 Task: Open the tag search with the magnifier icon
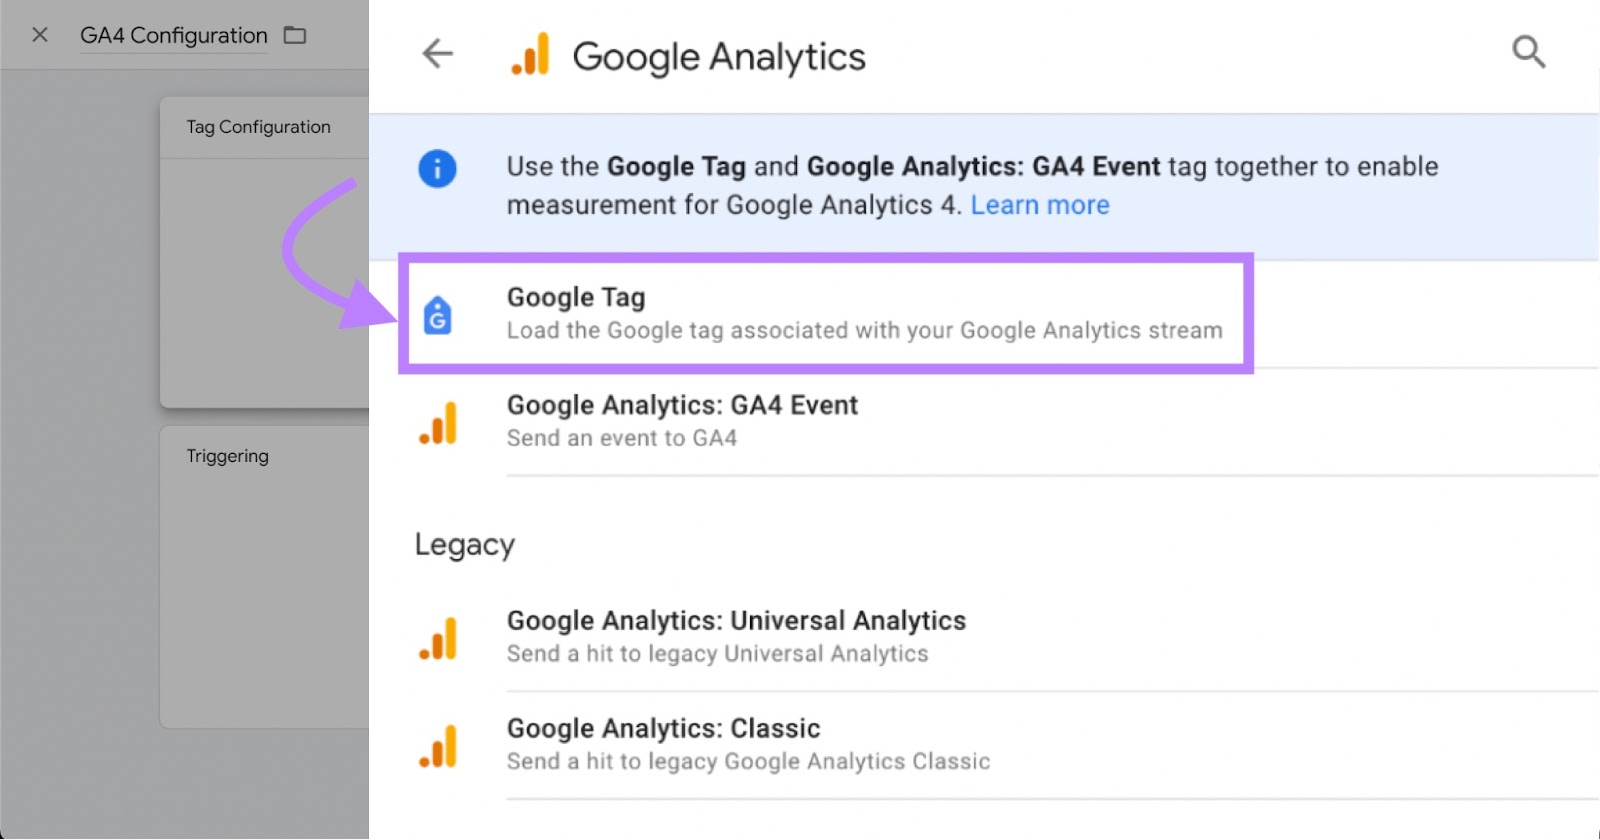pos(1527,52)
